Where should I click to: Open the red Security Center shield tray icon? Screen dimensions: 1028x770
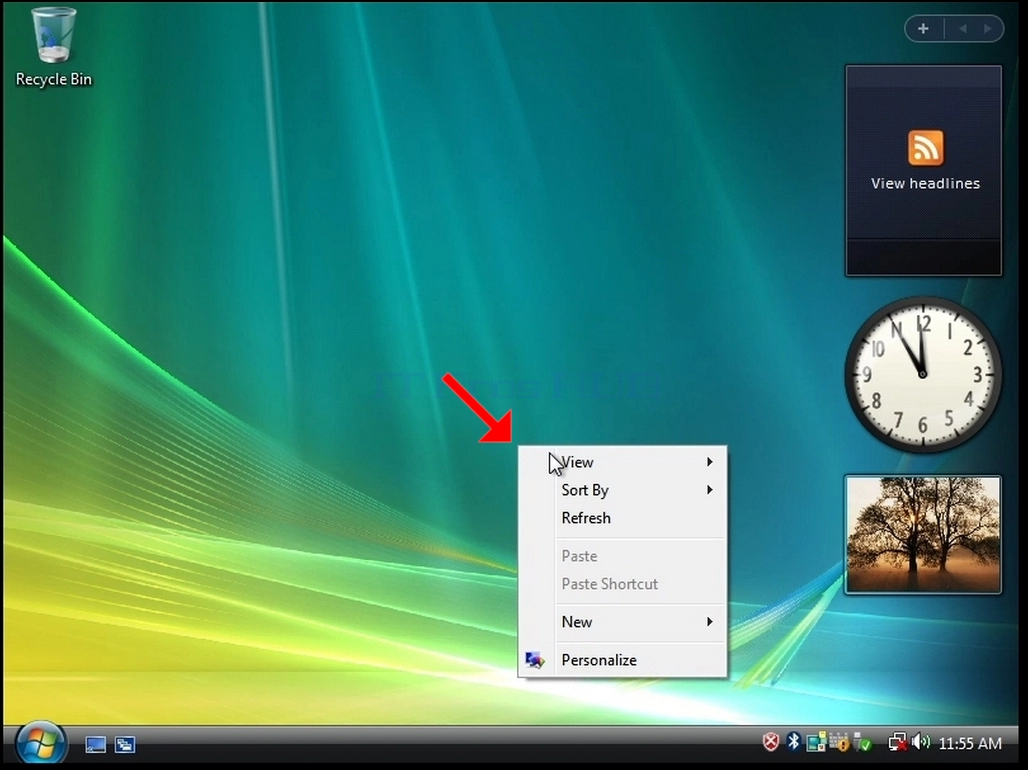(x=771, y=742)
